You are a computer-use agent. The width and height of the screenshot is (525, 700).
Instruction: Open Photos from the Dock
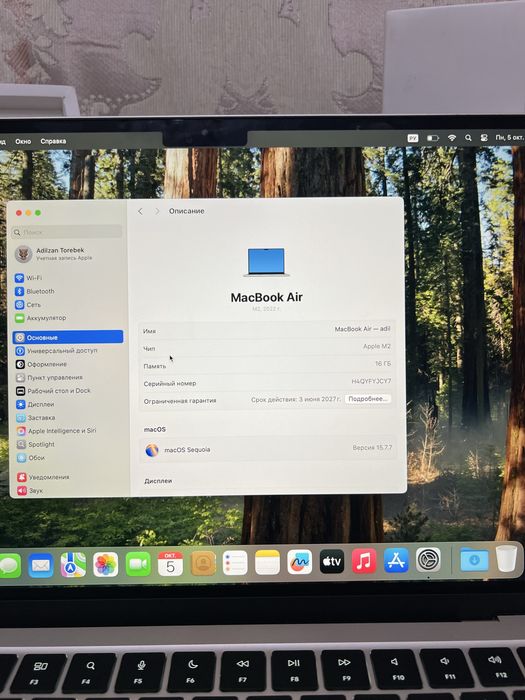click(x=105, y=564)
